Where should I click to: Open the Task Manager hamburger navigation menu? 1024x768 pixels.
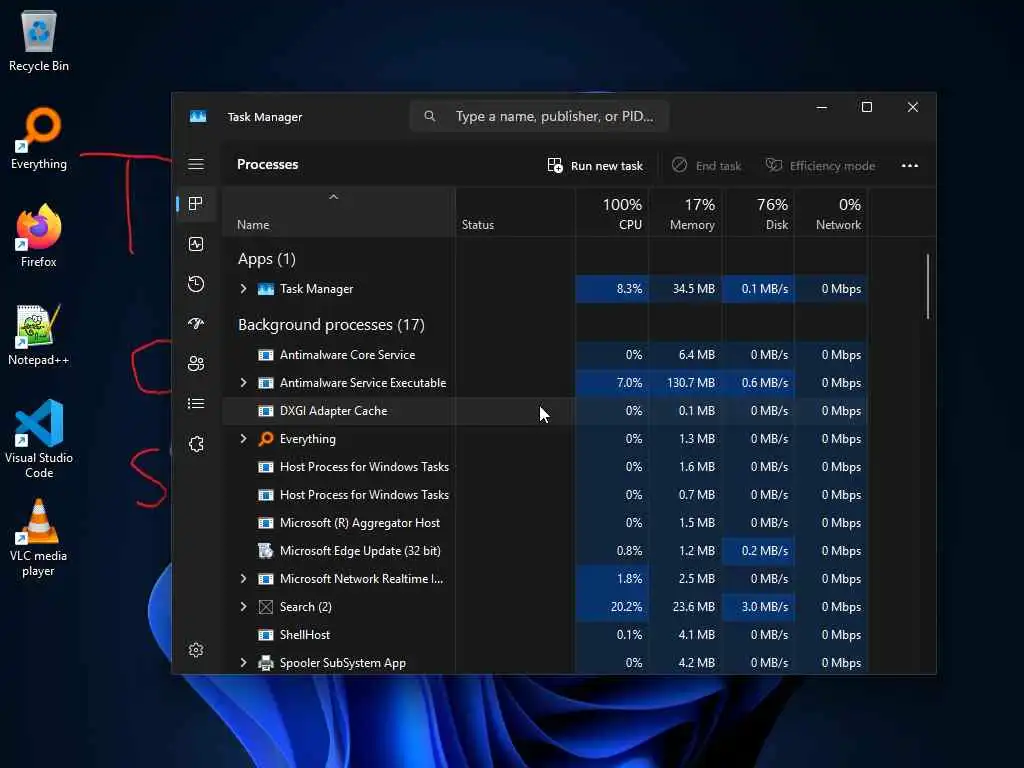196,165
